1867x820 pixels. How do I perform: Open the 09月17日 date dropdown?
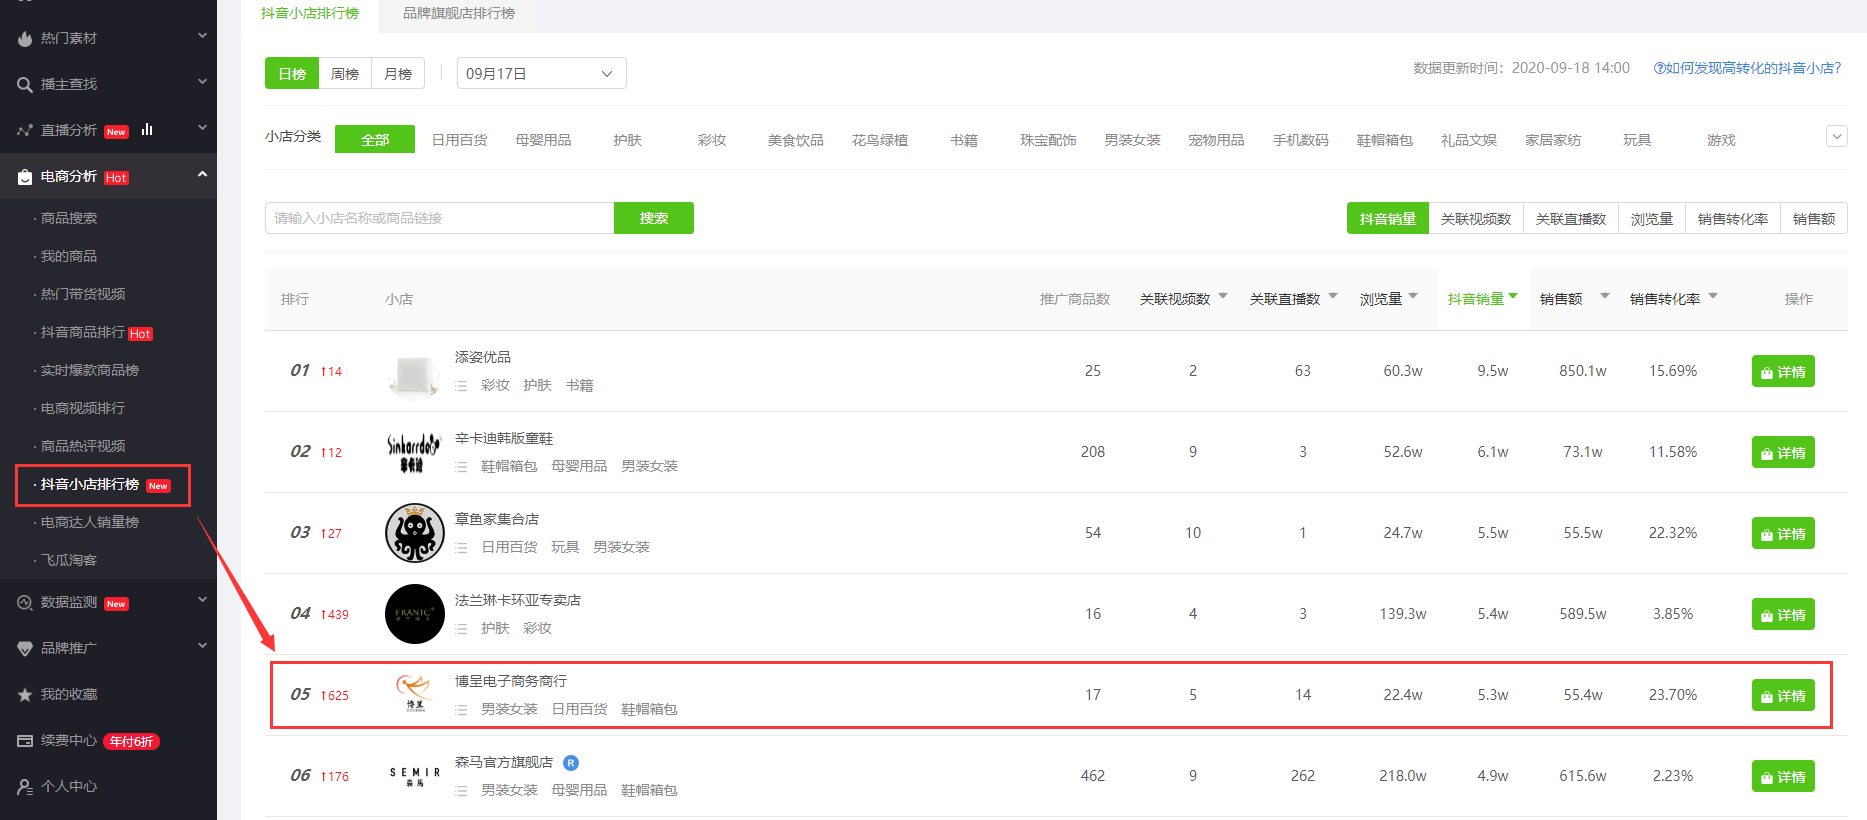pyautogui.click(x=542, y=74)
